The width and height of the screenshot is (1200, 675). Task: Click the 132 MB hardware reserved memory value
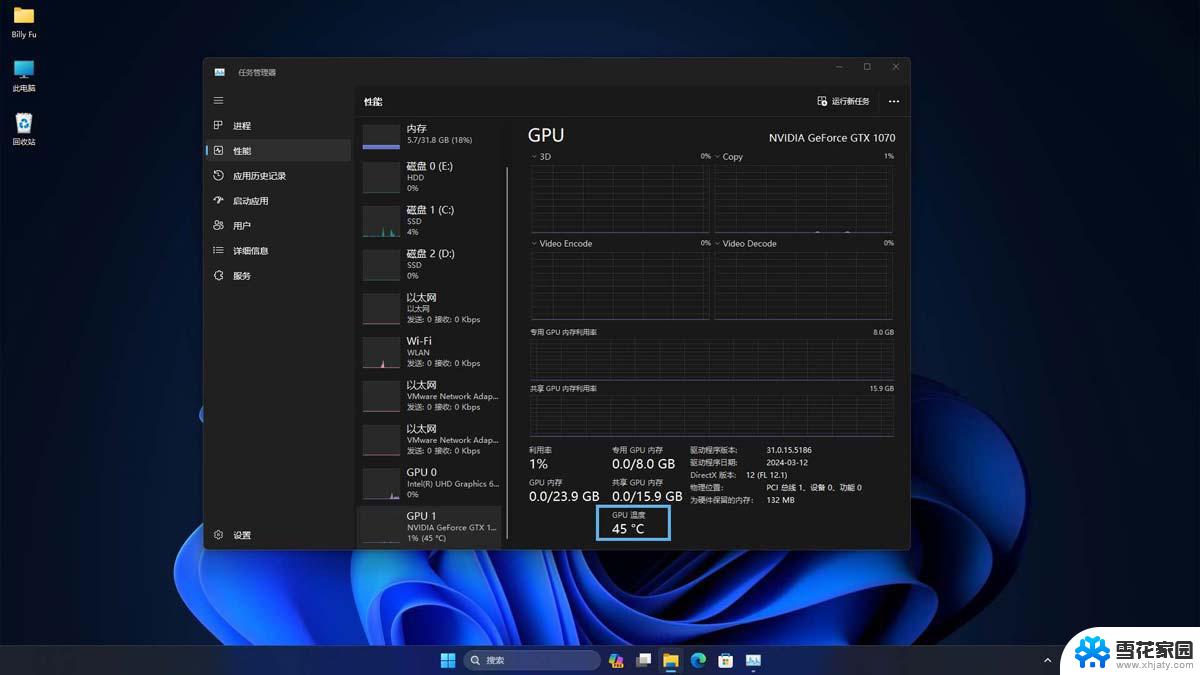780,500
